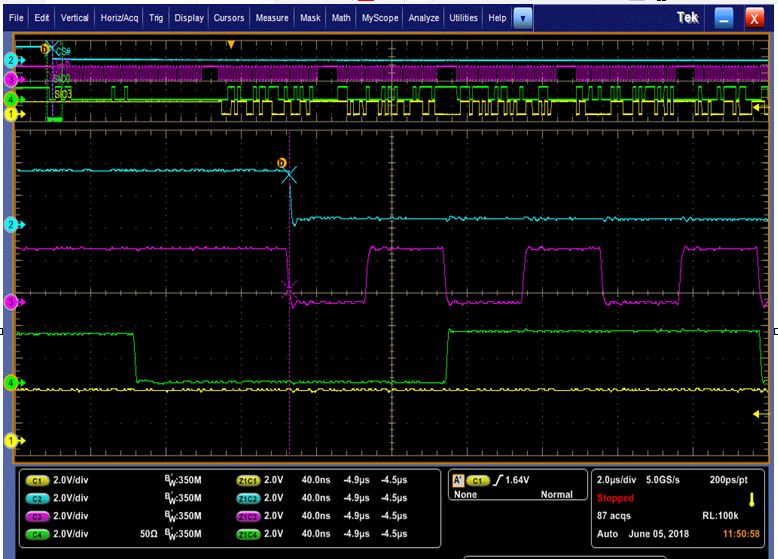Click the 1.64V trigger level value

click(x=517, y=480)
